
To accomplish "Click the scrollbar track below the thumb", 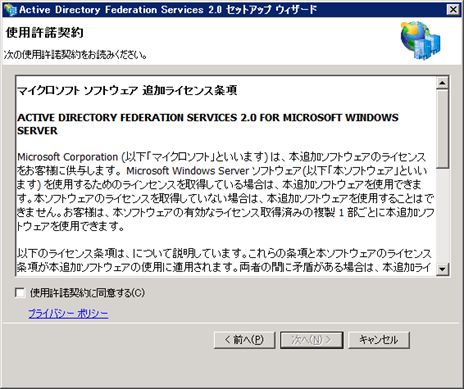I will [x=442, y=216].
